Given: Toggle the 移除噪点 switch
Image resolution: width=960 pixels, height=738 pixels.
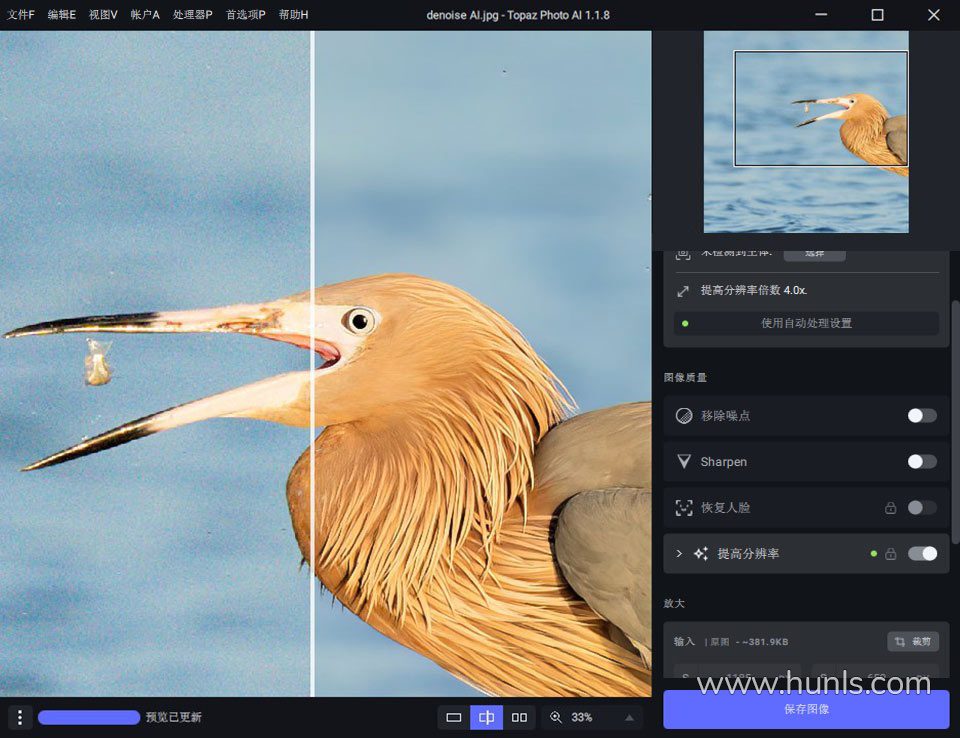Looking at the screenshot, I should [x=922, y=416].
